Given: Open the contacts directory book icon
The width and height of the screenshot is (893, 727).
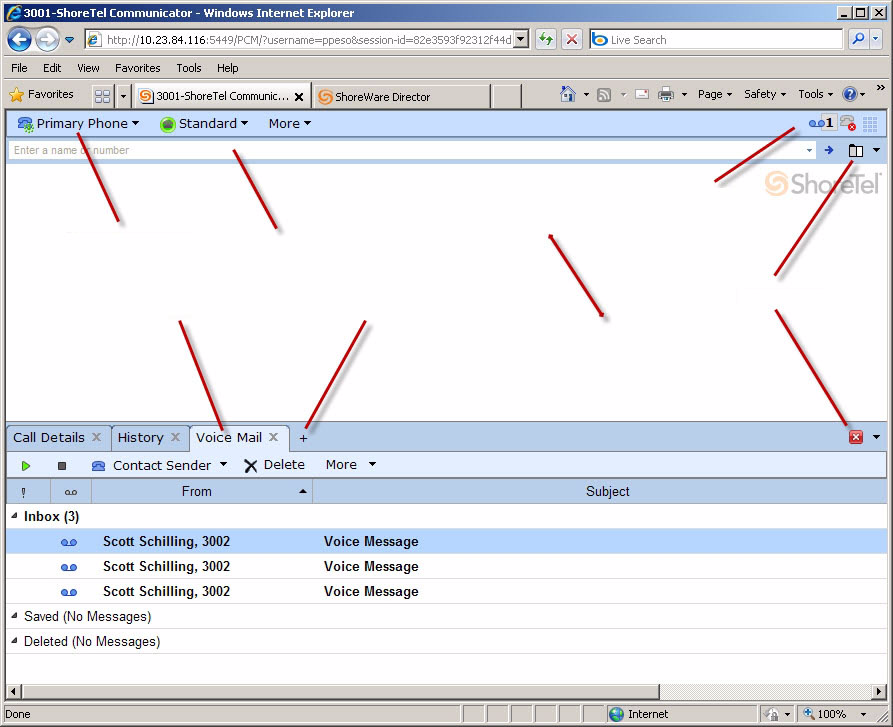Looking at the screenshot, I should (x=855, y=150).
